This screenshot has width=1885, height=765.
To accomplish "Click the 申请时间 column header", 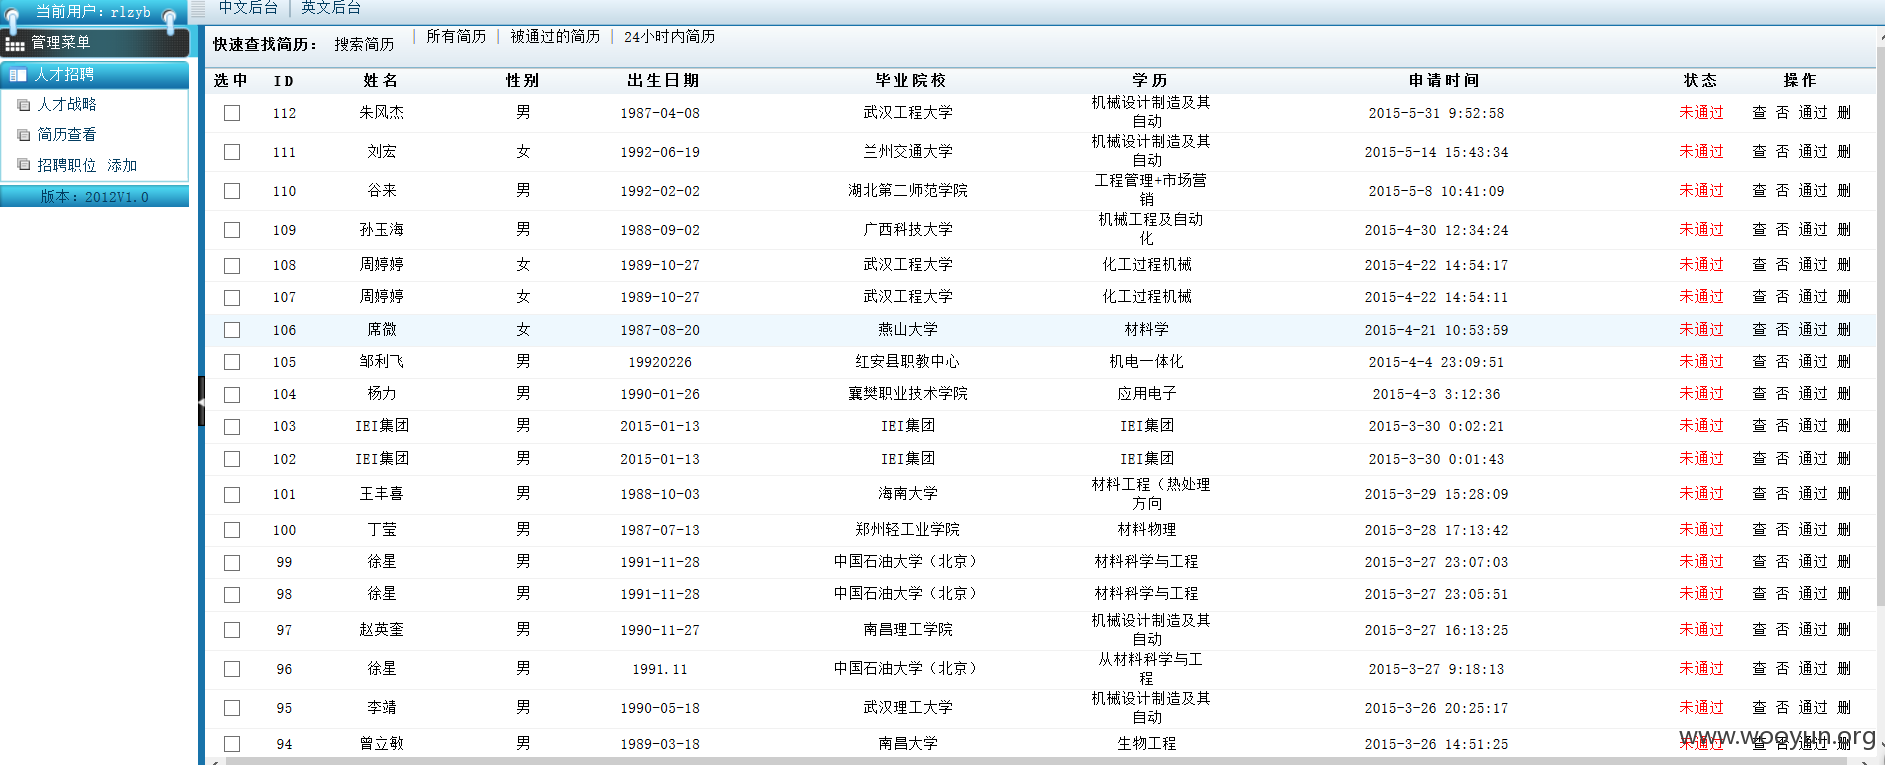I will pos(1444,81).
